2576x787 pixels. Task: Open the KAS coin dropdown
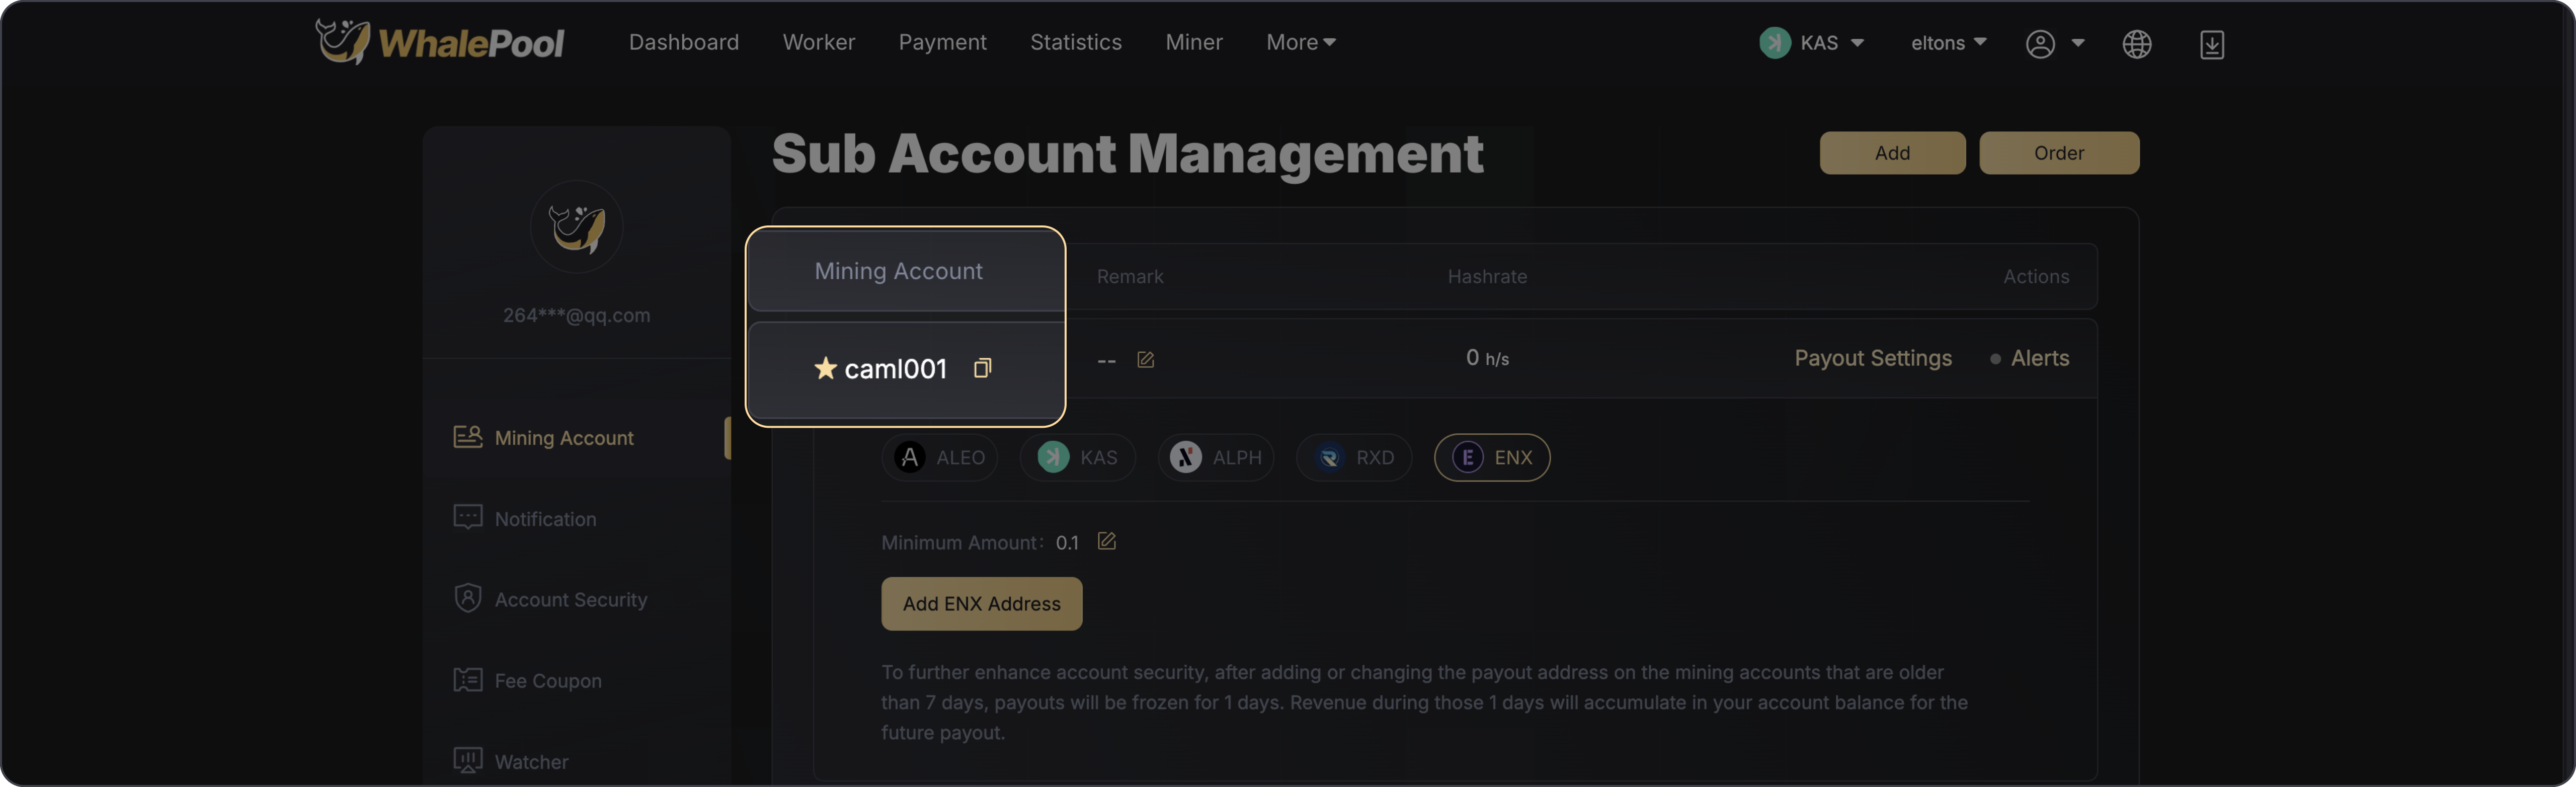coord(1812,43)
